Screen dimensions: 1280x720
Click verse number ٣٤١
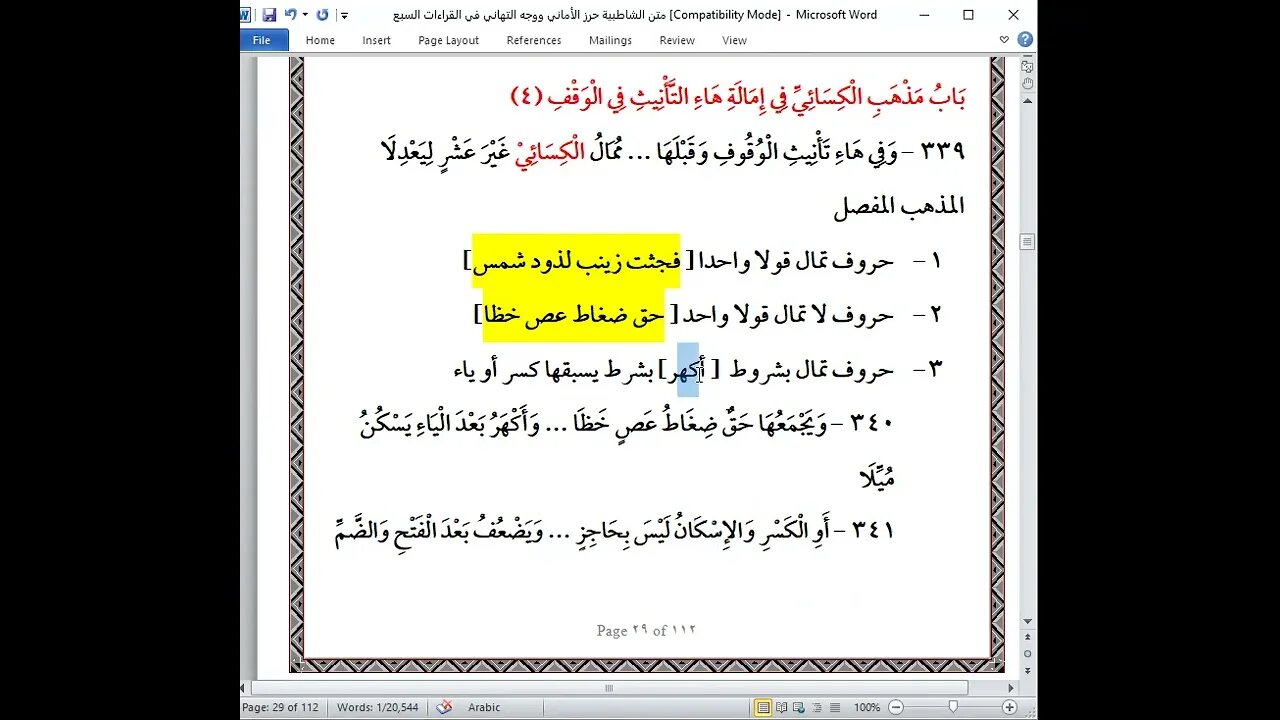click(x=872, y=530)
